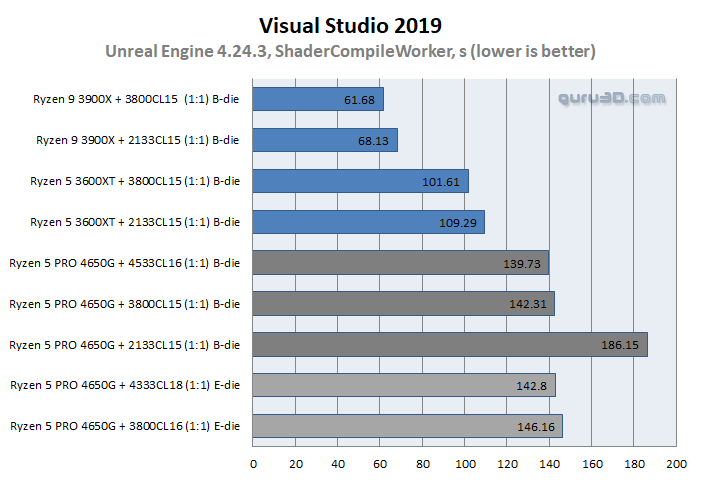701x480 pixels.
Task: Click the 100 tick on the x-axis
Action: pyautogui.click(x=465, y=464)
